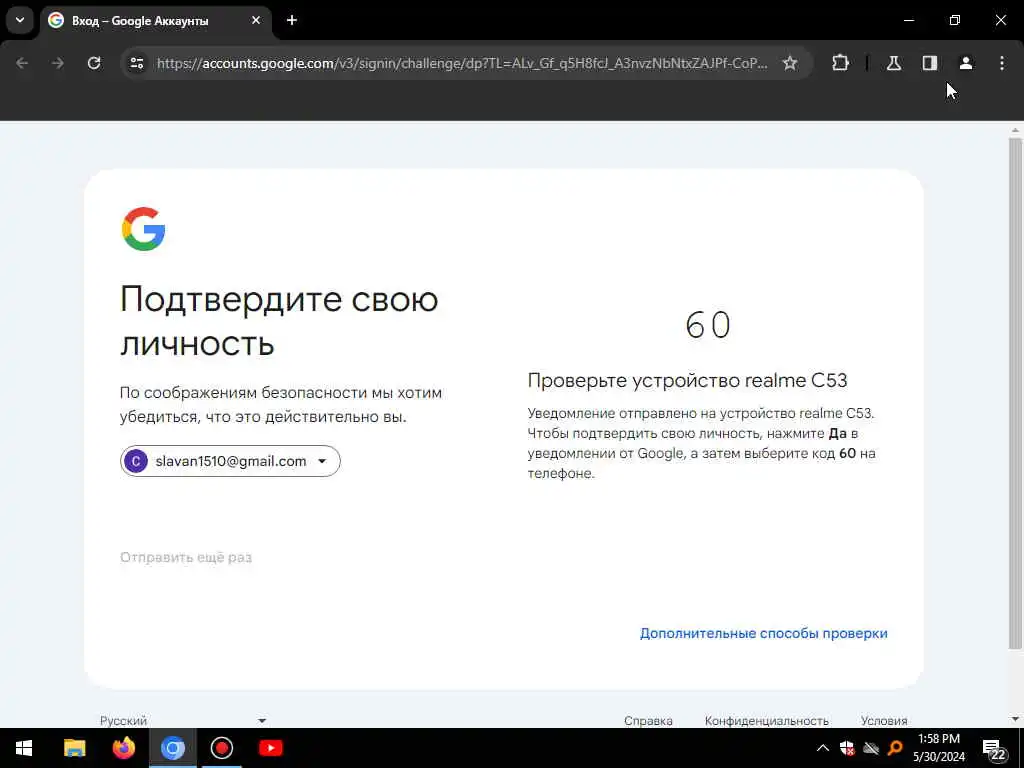Expand the slavan1510@gmail.com account selector
Image resolution: width=1024 pixels, height=768 pixels.
pos(230,461)
